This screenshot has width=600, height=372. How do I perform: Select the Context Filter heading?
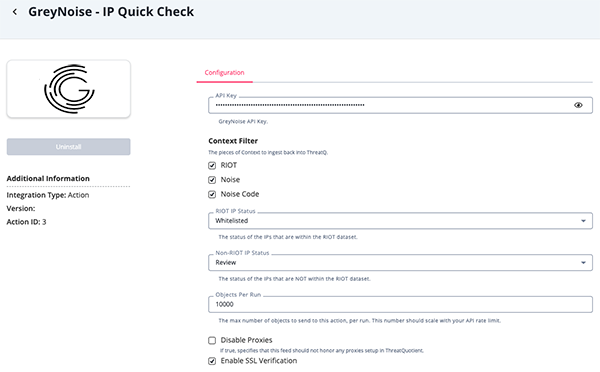[233, 141]
